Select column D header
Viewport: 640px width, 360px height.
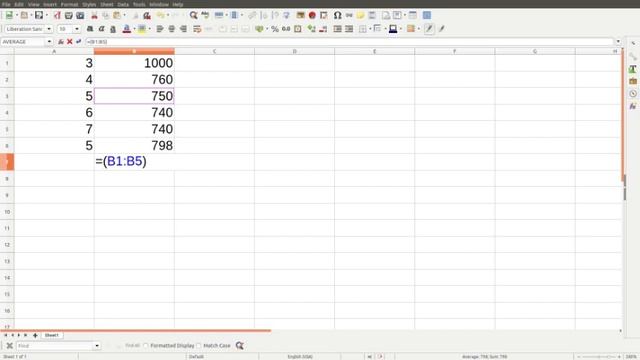tap(294, 51)
